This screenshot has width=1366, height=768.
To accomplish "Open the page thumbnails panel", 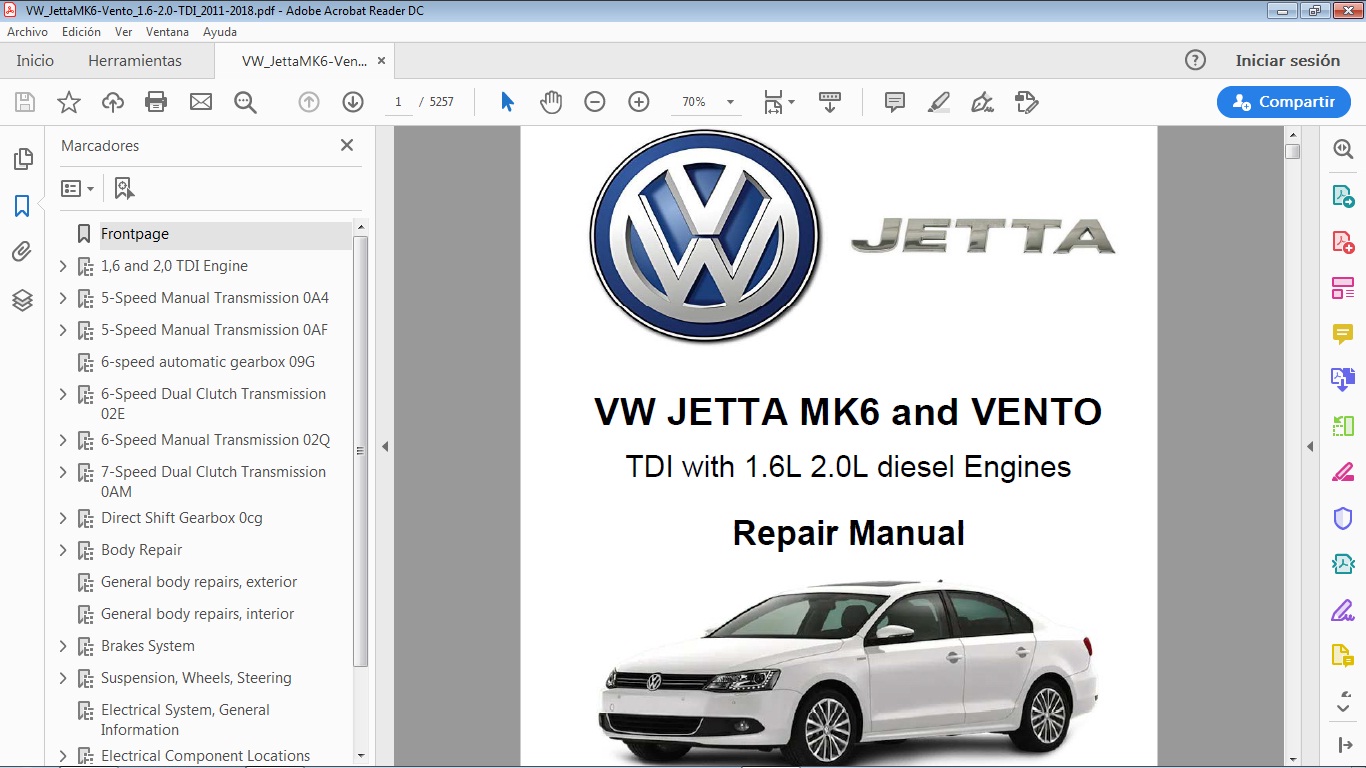I will [22, 158].
